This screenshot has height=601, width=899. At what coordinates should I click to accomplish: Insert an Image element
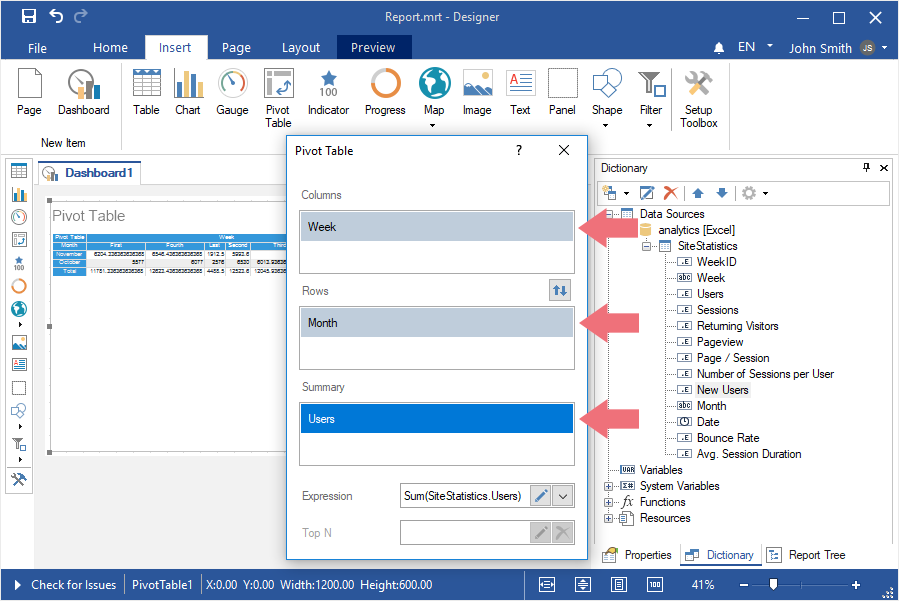click(x=477, y=93)
